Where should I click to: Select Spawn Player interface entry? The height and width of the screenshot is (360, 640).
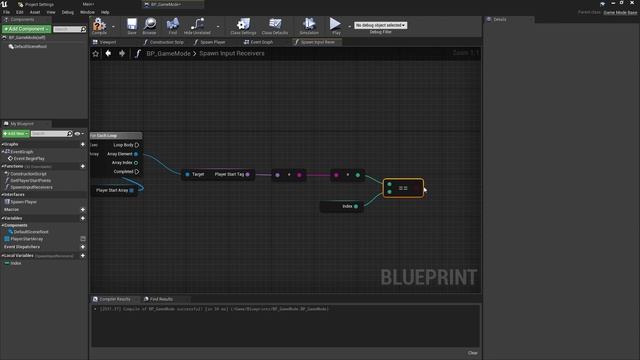[x=24, y=202]
